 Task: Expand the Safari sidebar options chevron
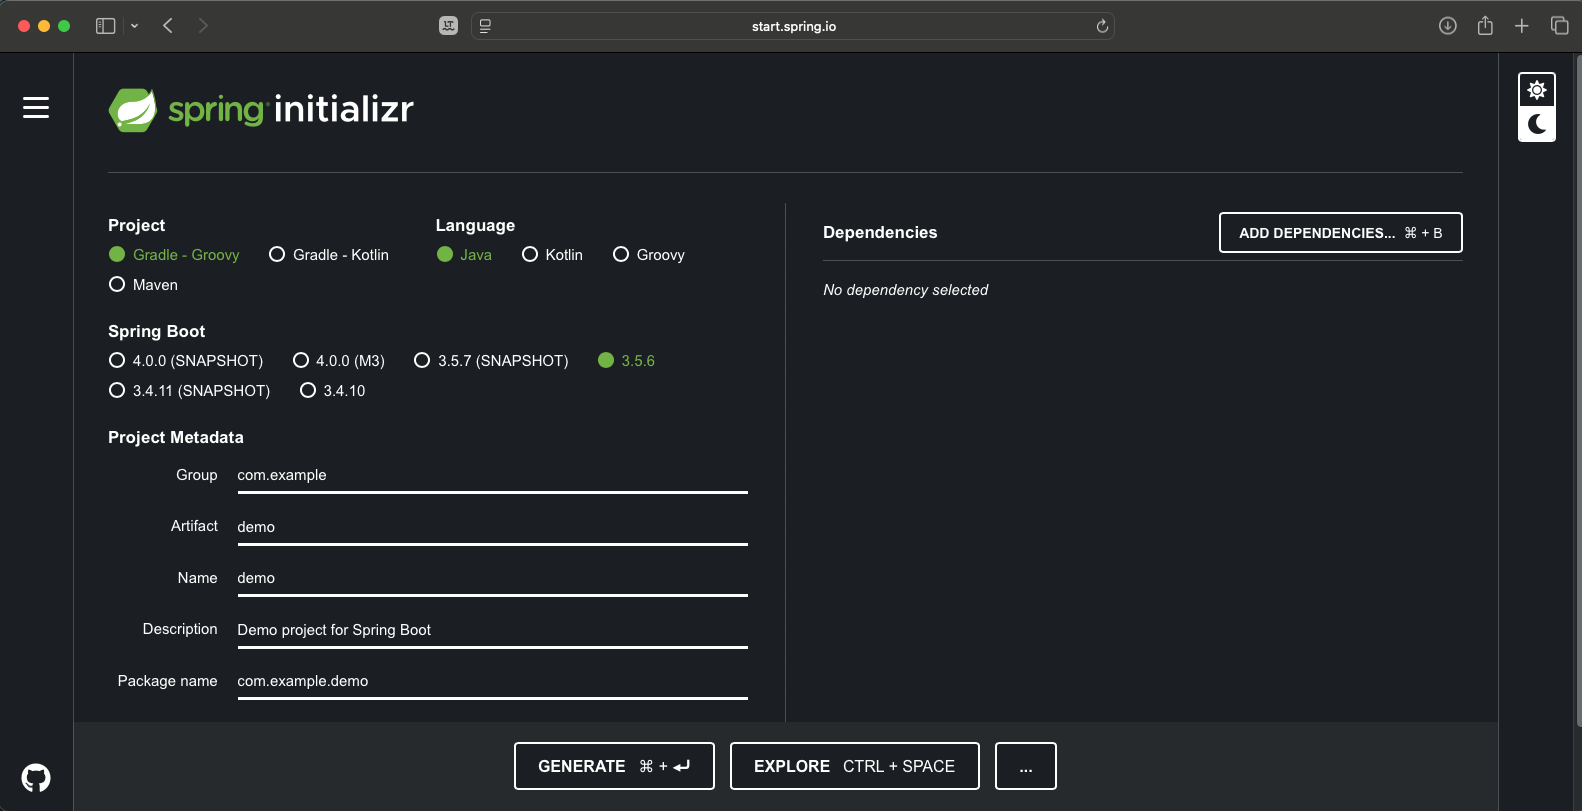point(134,26)
